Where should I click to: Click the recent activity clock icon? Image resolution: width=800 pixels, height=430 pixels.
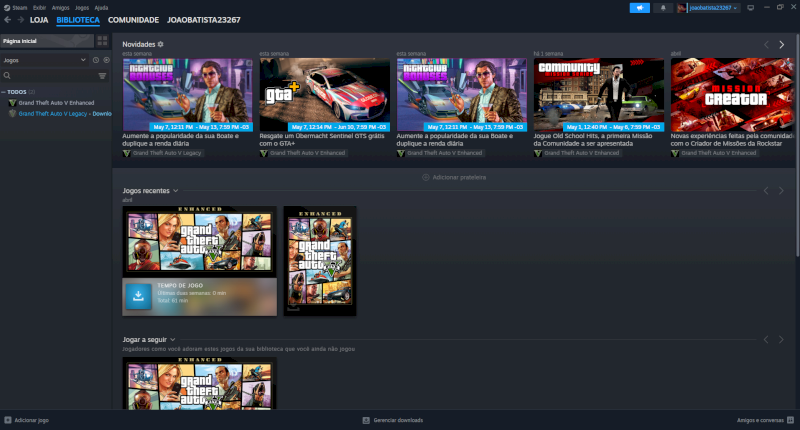pyautogui.click(x=96, y=60)
